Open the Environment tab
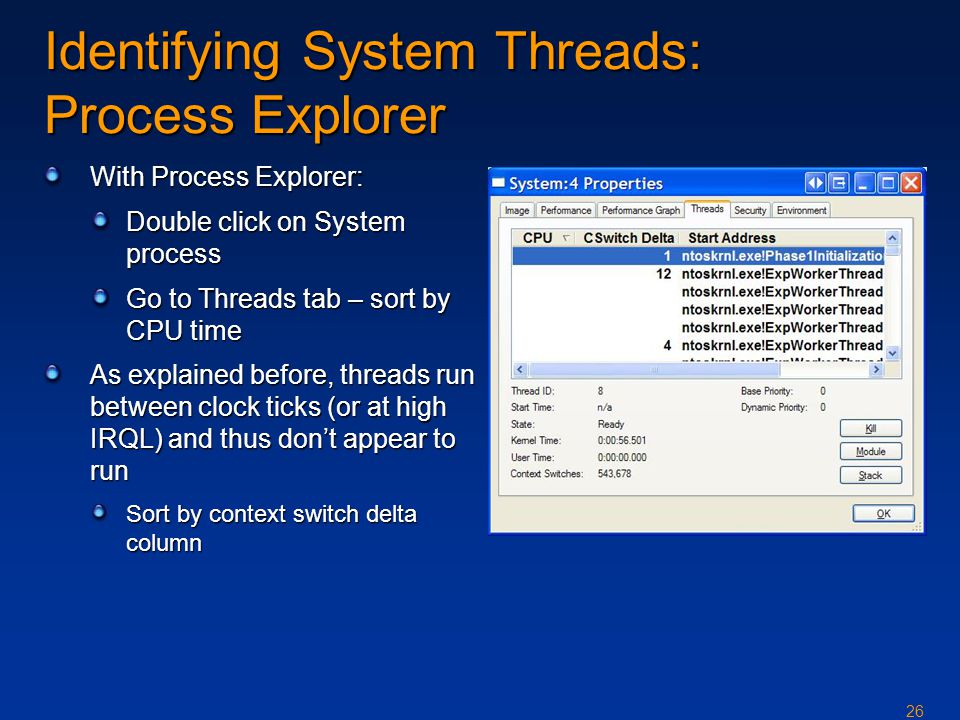 (801, 210)
